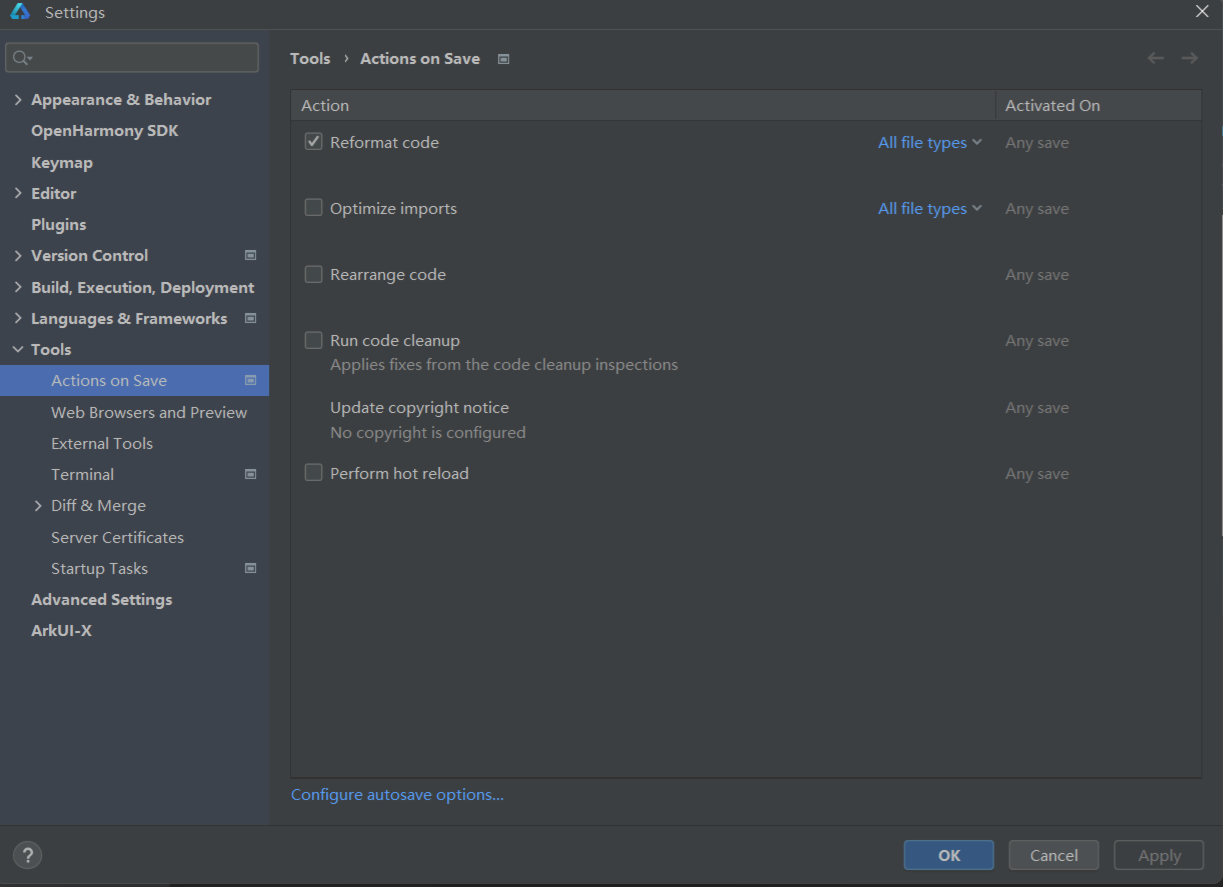The height and width of the screenshot is (887, 1223).
Task: Click the Update copyright notice label
Action: [x=419, y=408]
